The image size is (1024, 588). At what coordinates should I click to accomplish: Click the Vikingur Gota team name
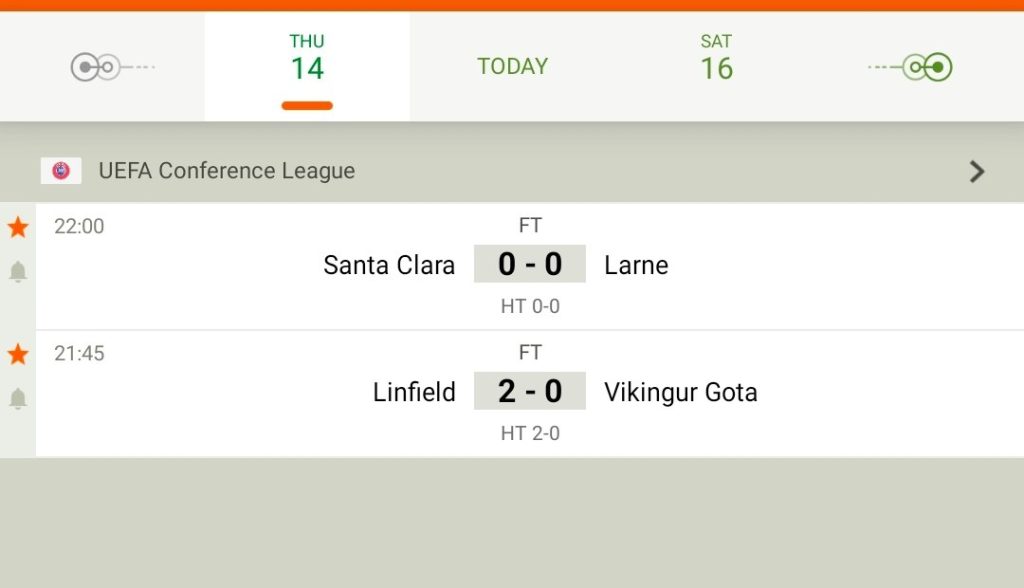(680, 393)
